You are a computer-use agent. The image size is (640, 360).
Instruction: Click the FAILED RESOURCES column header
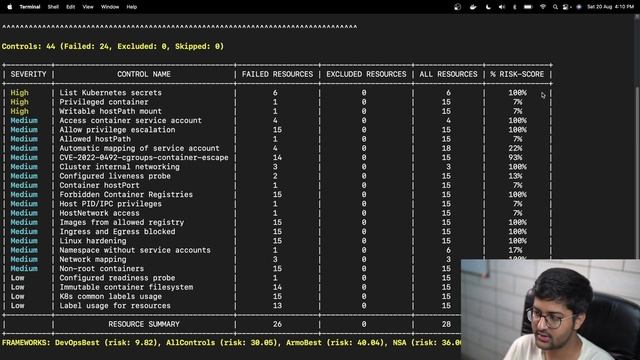[x=277, y=74]
